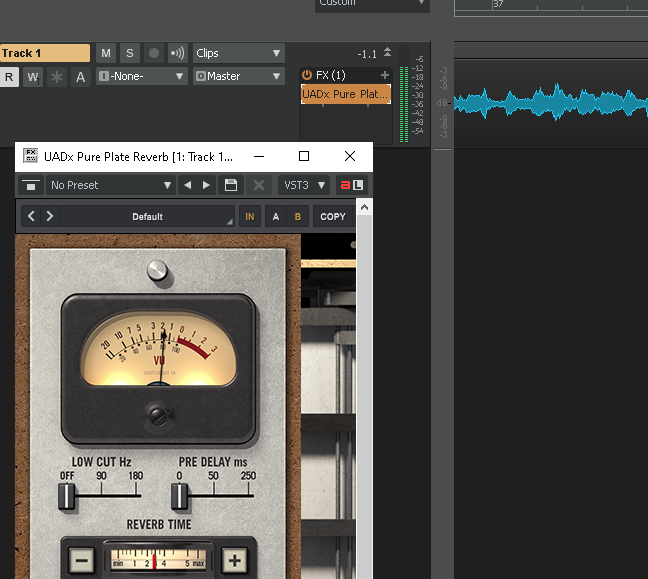
Task: Toggle input echo speaker icon
Action: tap(178, 53)
